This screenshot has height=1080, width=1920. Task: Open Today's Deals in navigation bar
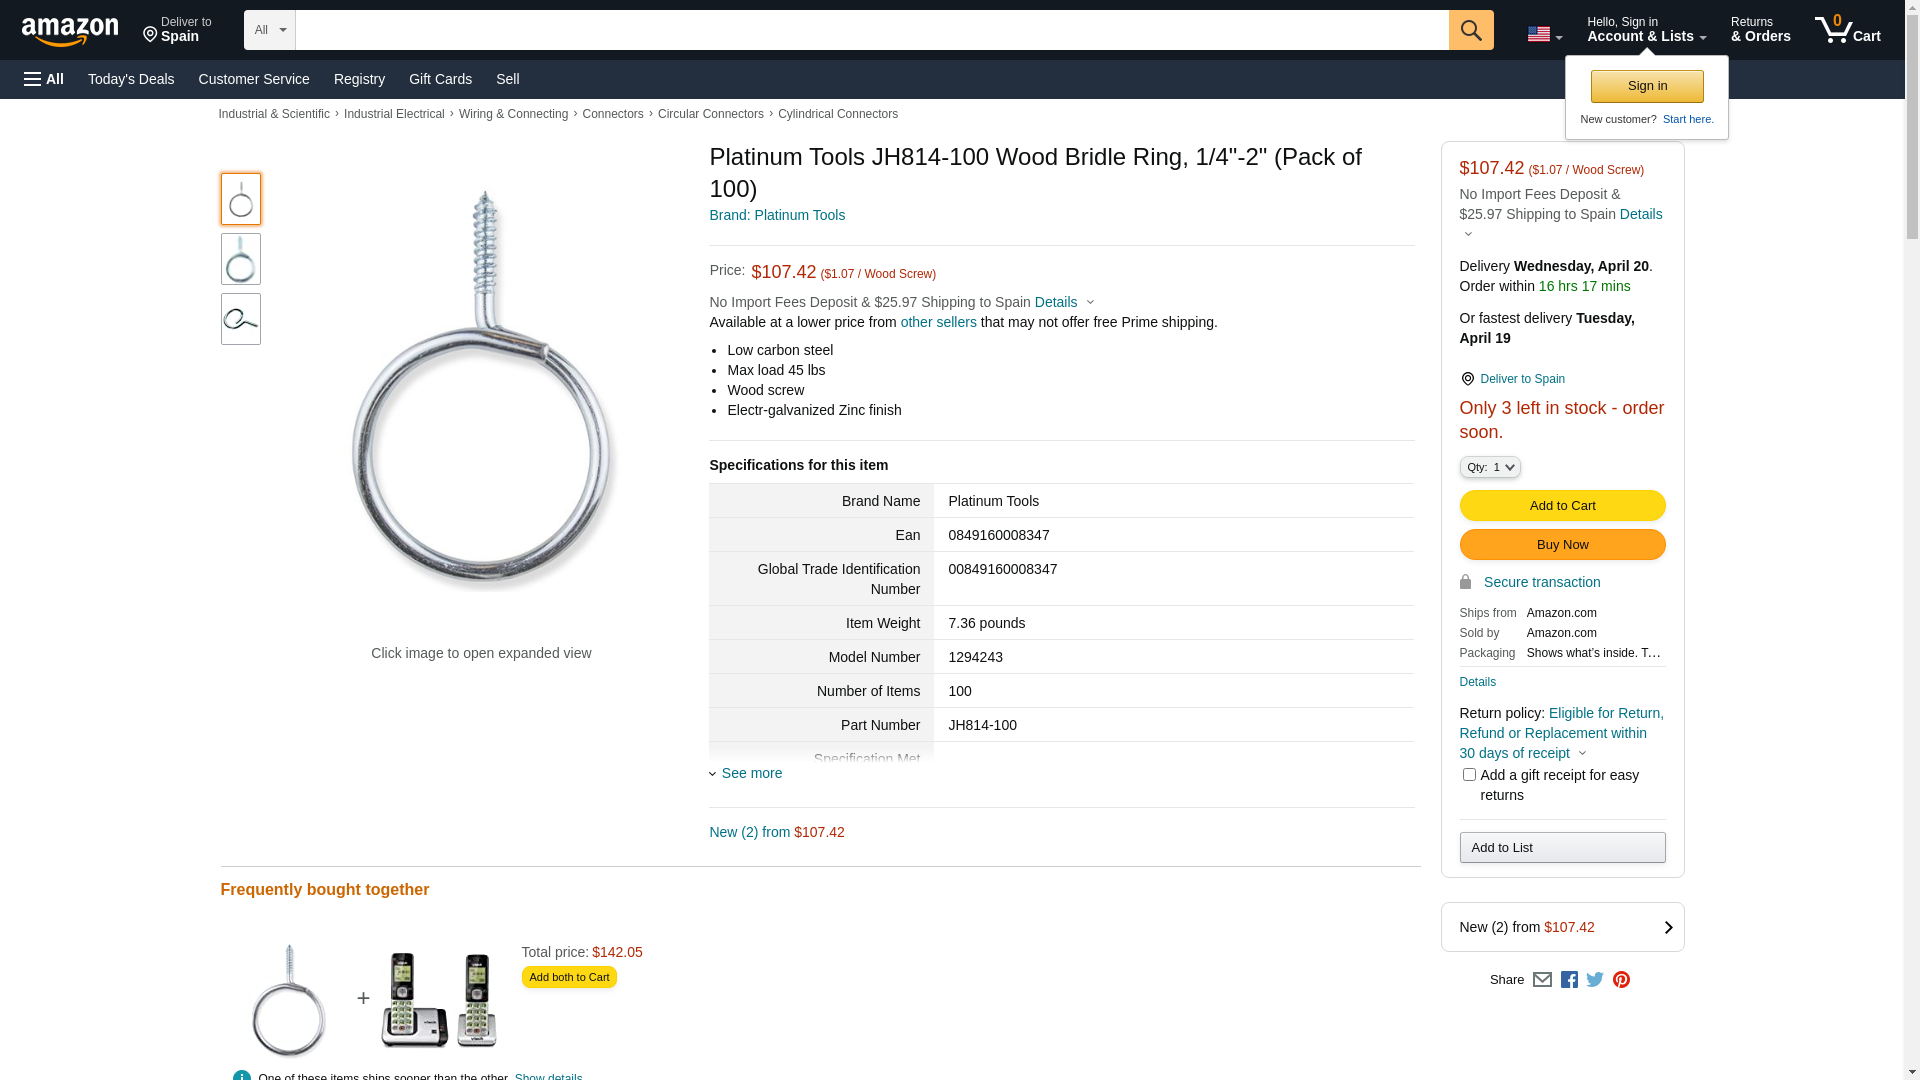[x=131, y=79]
